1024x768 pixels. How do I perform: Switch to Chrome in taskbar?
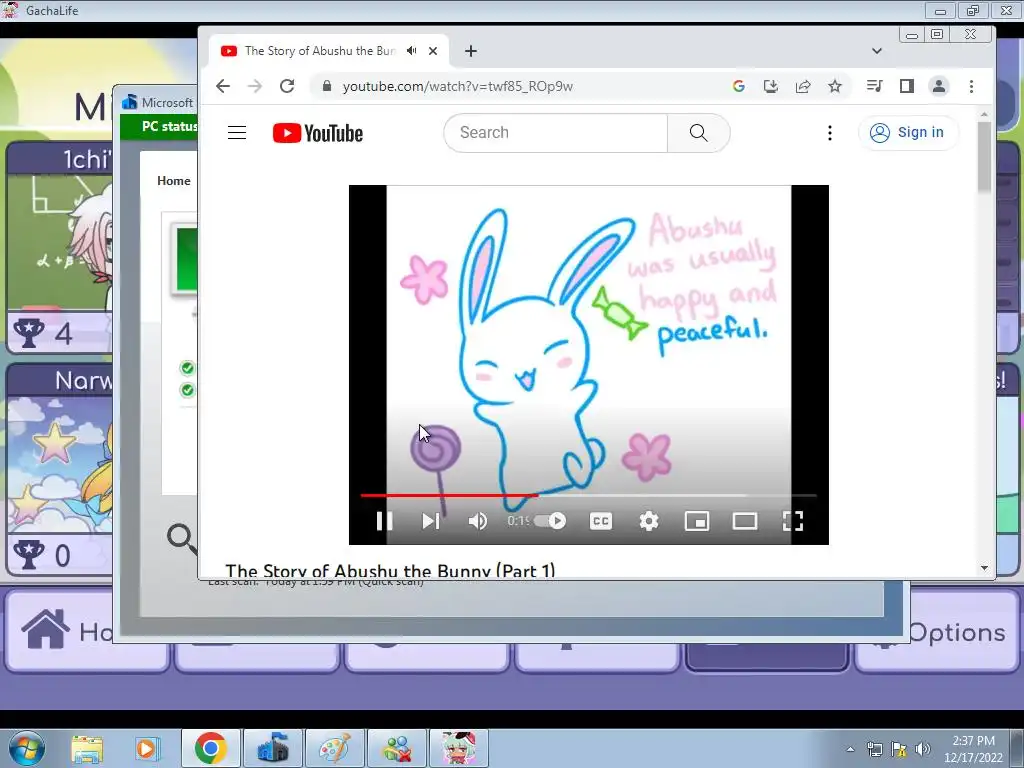point(210,748)
